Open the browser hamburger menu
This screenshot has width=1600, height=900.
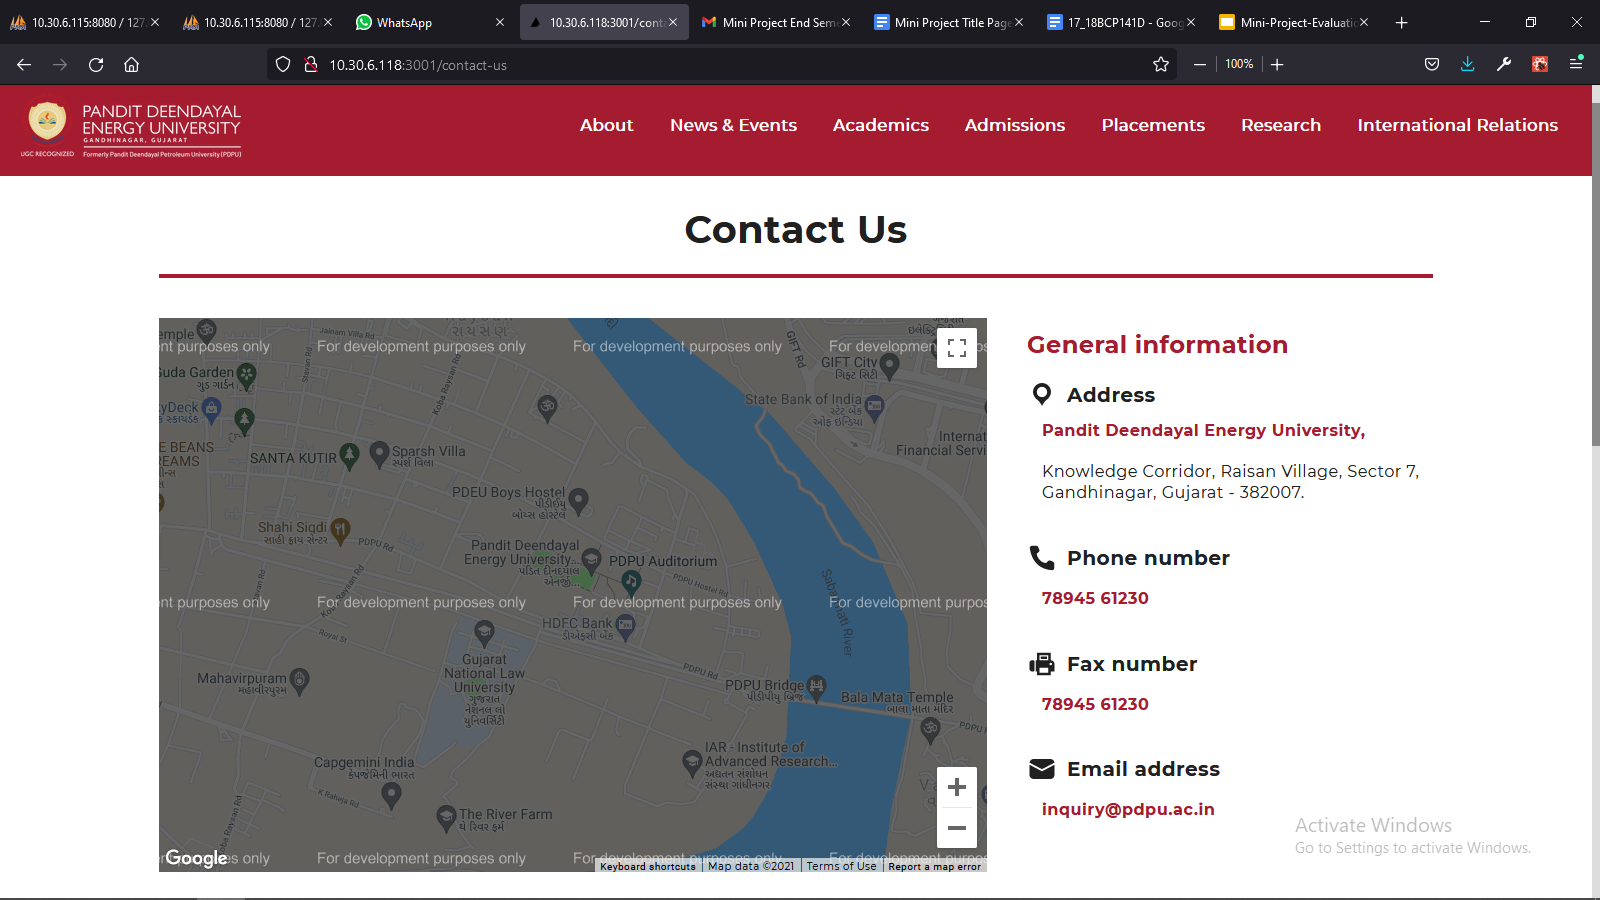[1576, 64]
